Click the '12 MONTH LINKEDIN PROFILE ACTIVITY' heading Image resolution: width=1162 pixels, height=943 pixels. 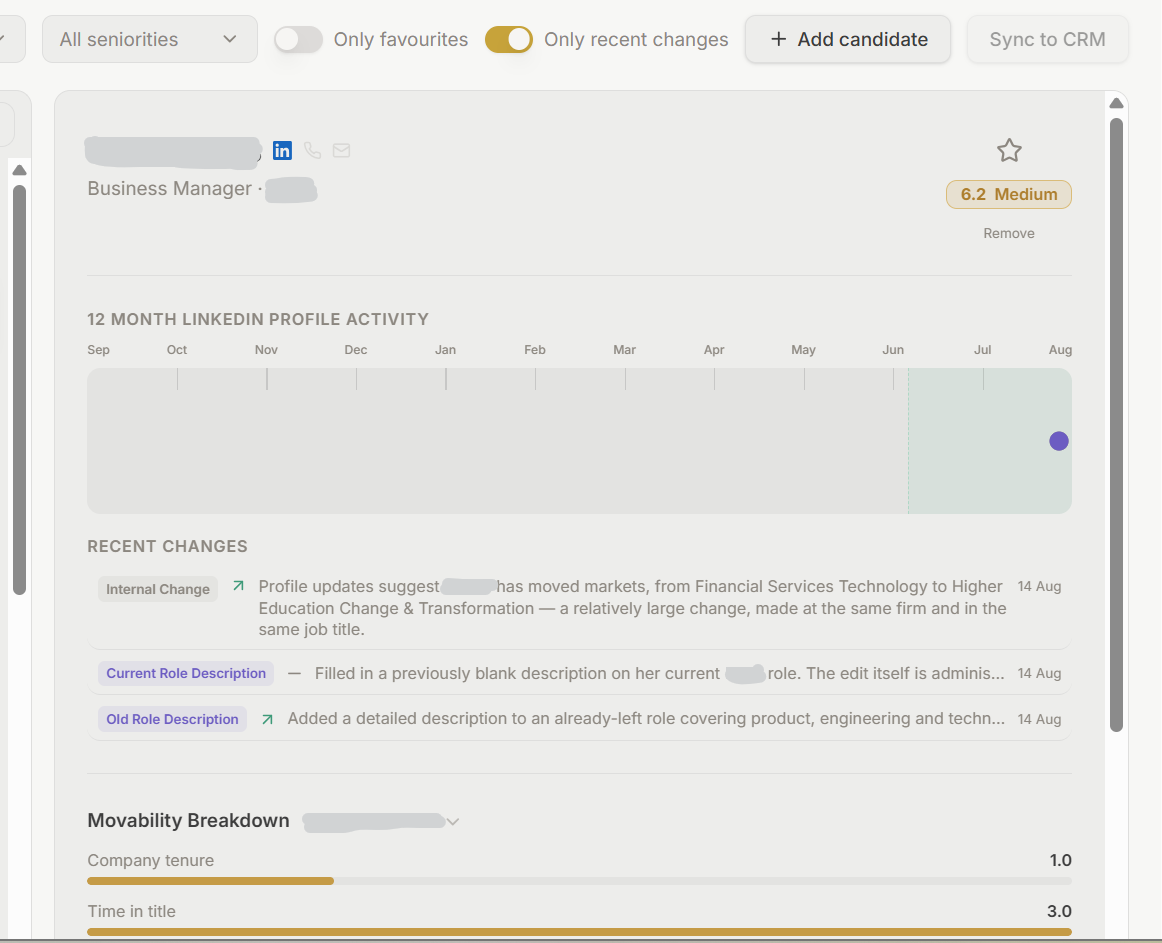258,320
